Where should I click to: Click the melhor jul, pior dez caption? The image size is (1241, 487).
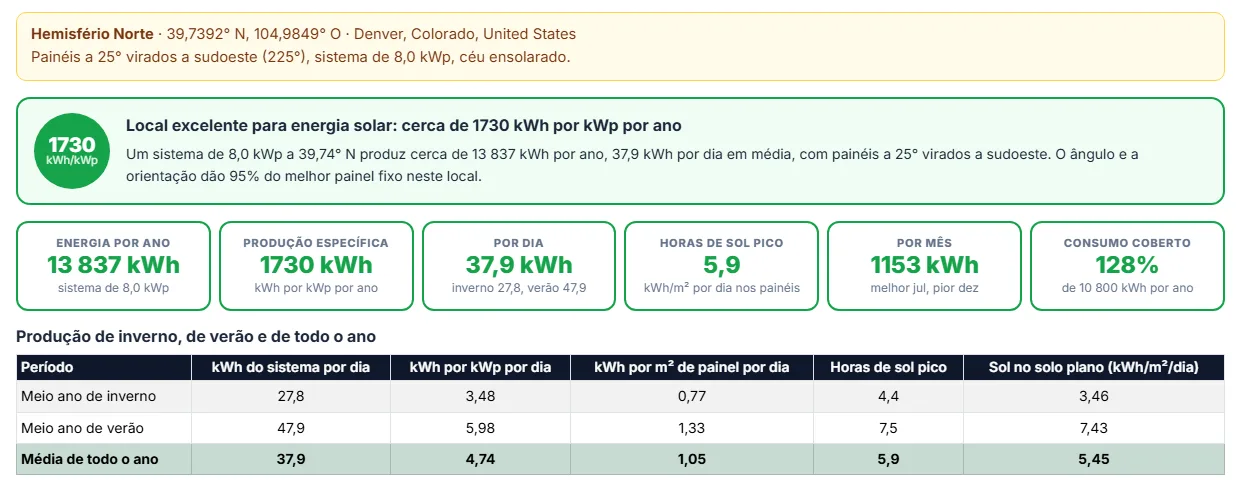924,288
